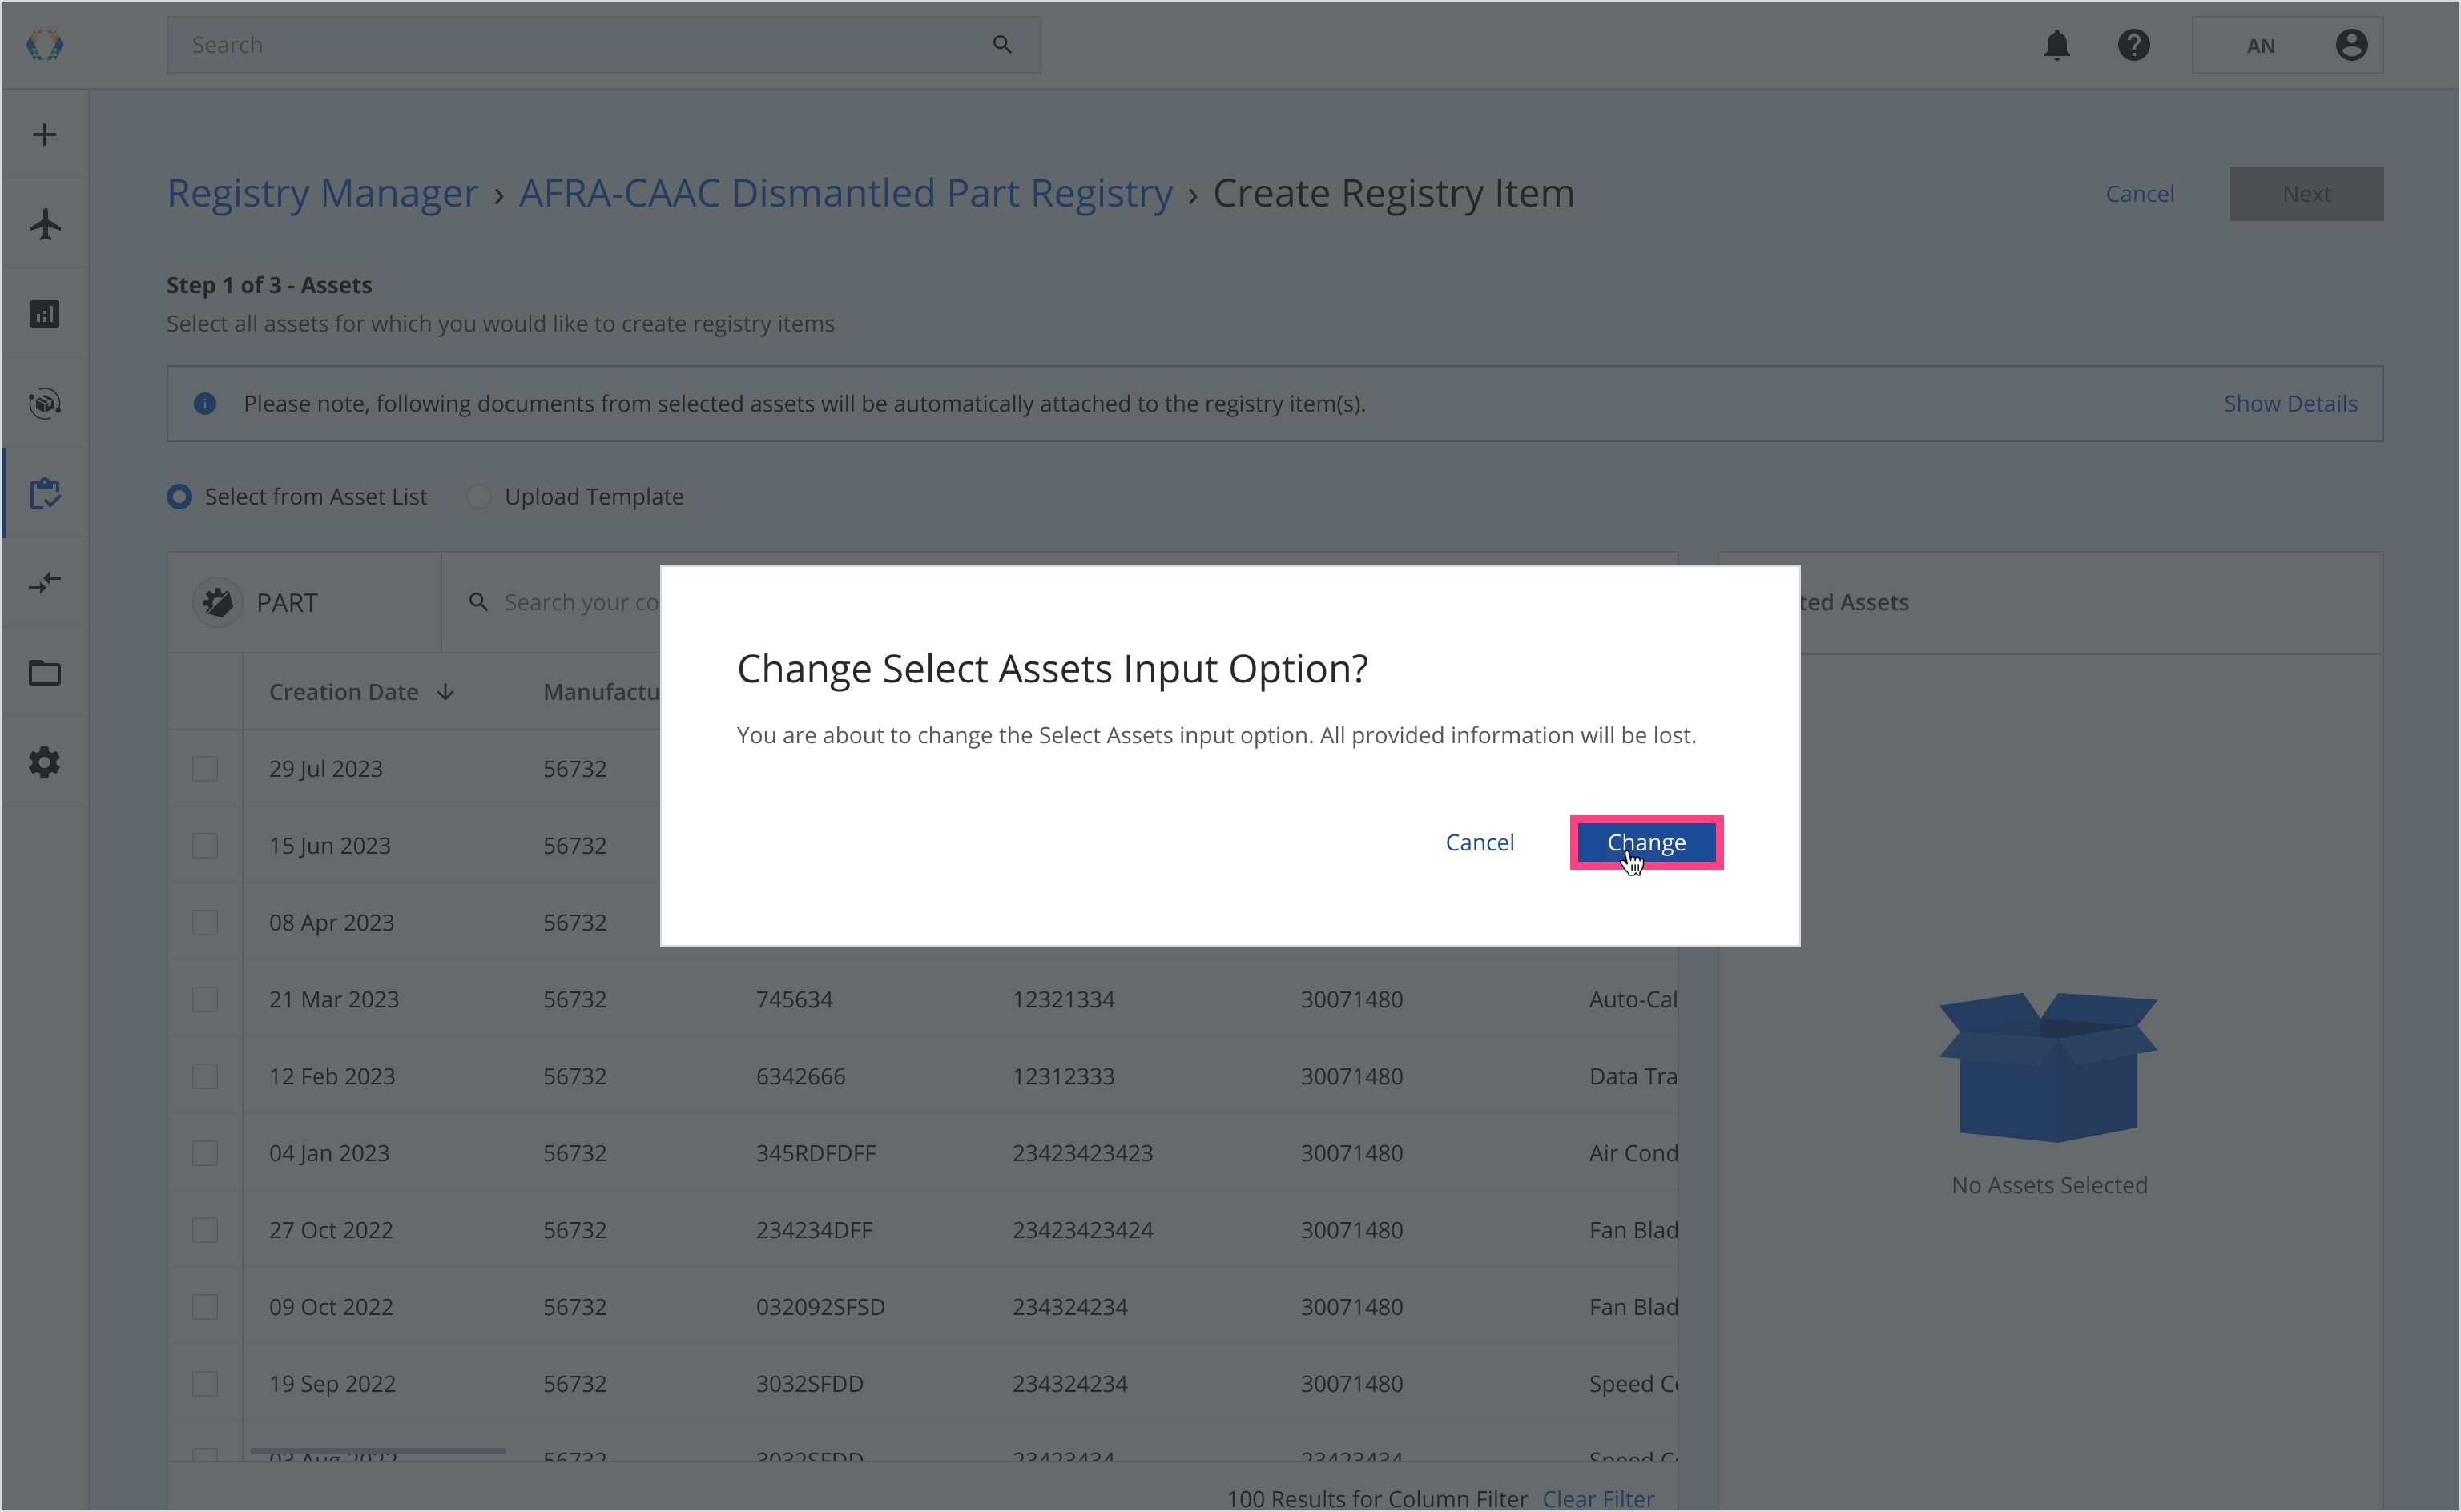Click the plus icon in sidebar
The width and height of the screenshot is (2461, 1512).
pyautogui.click(x=45, y=135)
